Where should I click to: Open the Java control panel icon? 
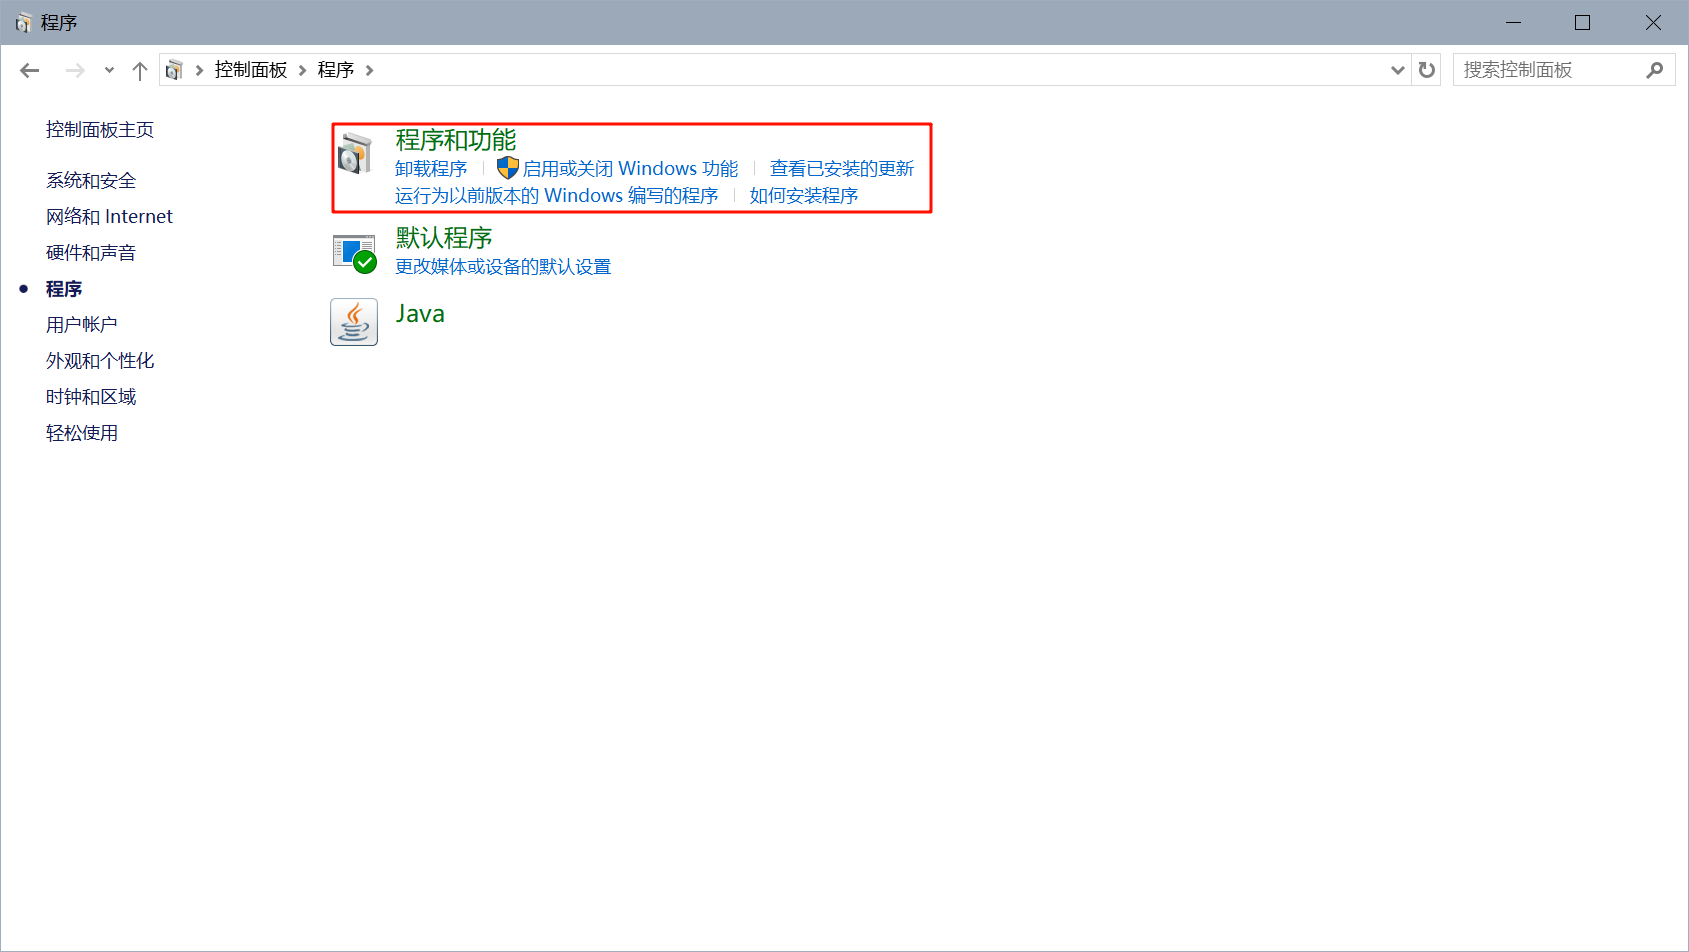tap(354, 322)
